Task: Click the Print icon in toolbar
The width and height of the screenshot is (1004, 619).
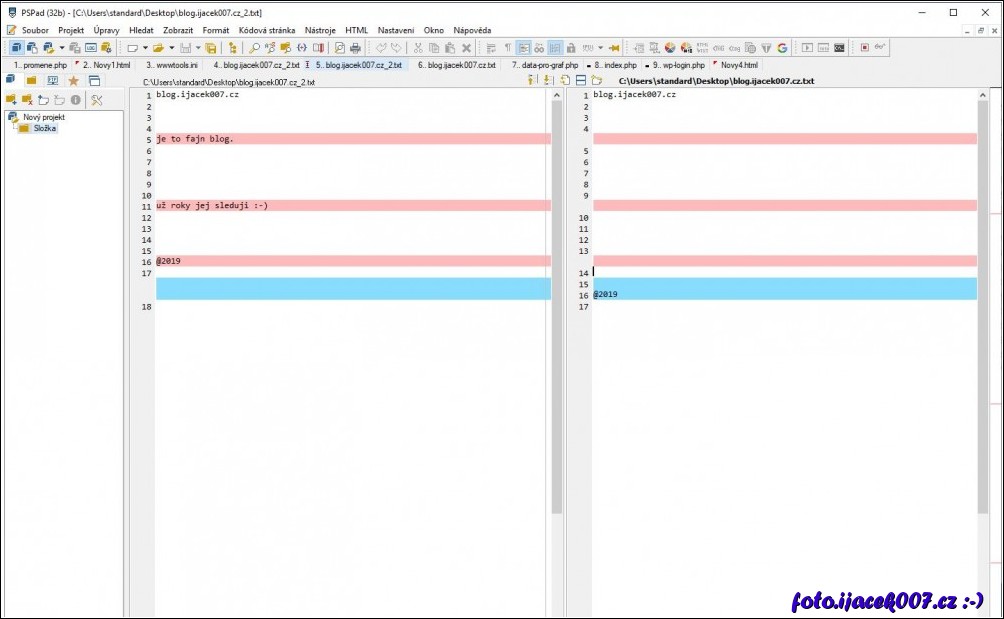Action: [x=355, y=47]
